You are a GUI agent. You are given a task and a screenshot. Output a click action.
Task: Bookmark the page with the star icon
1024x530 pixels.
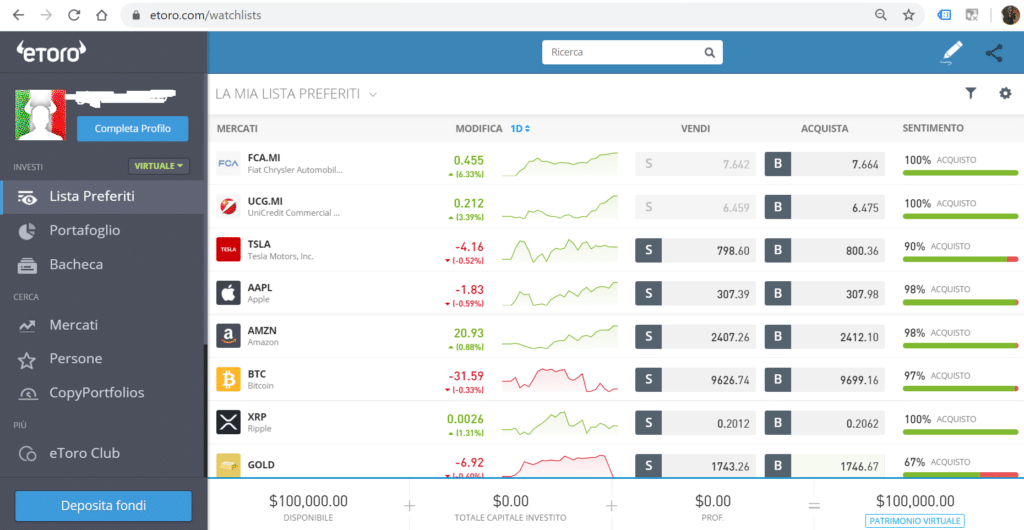[908, 15]
